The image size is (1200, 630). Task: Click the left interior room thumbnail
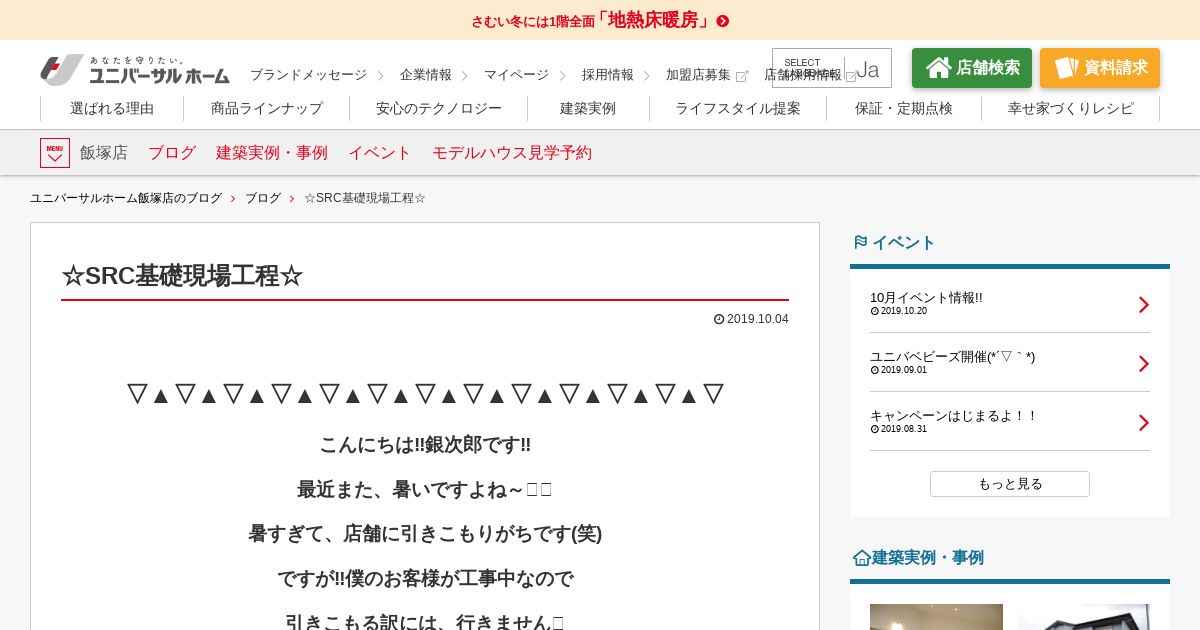(936, 617)
